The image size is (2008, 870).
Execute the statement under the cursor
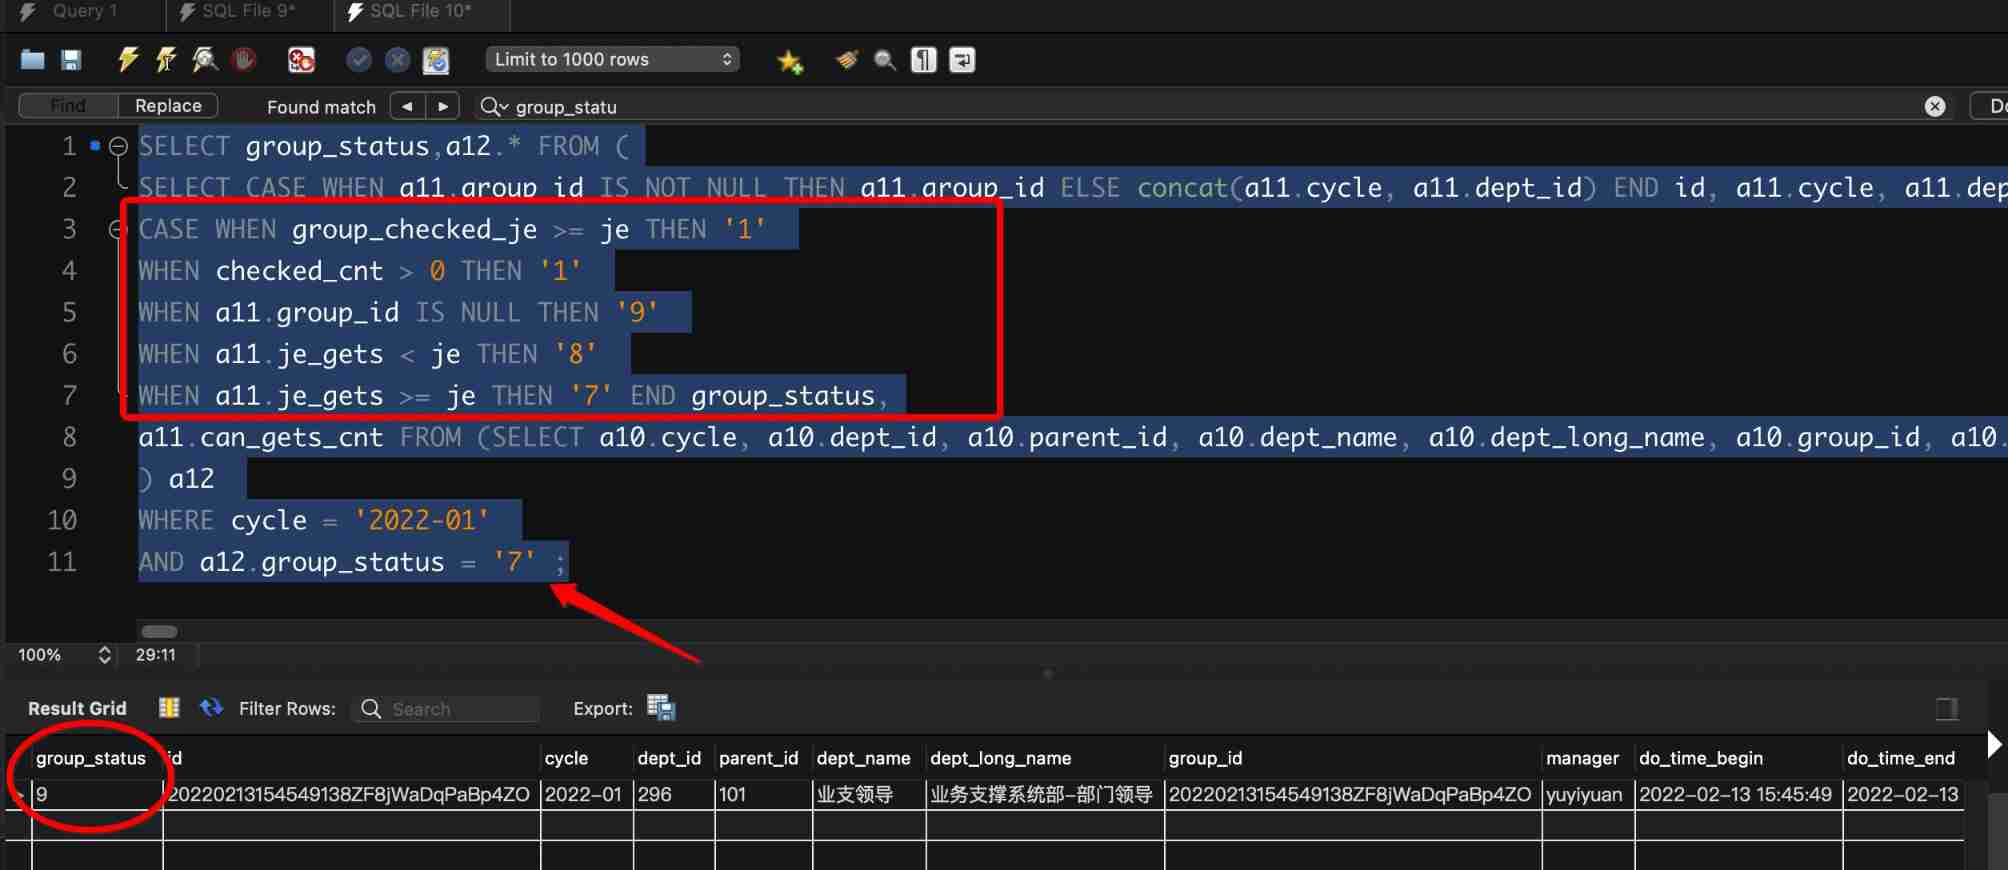click(x=166, y=60)
